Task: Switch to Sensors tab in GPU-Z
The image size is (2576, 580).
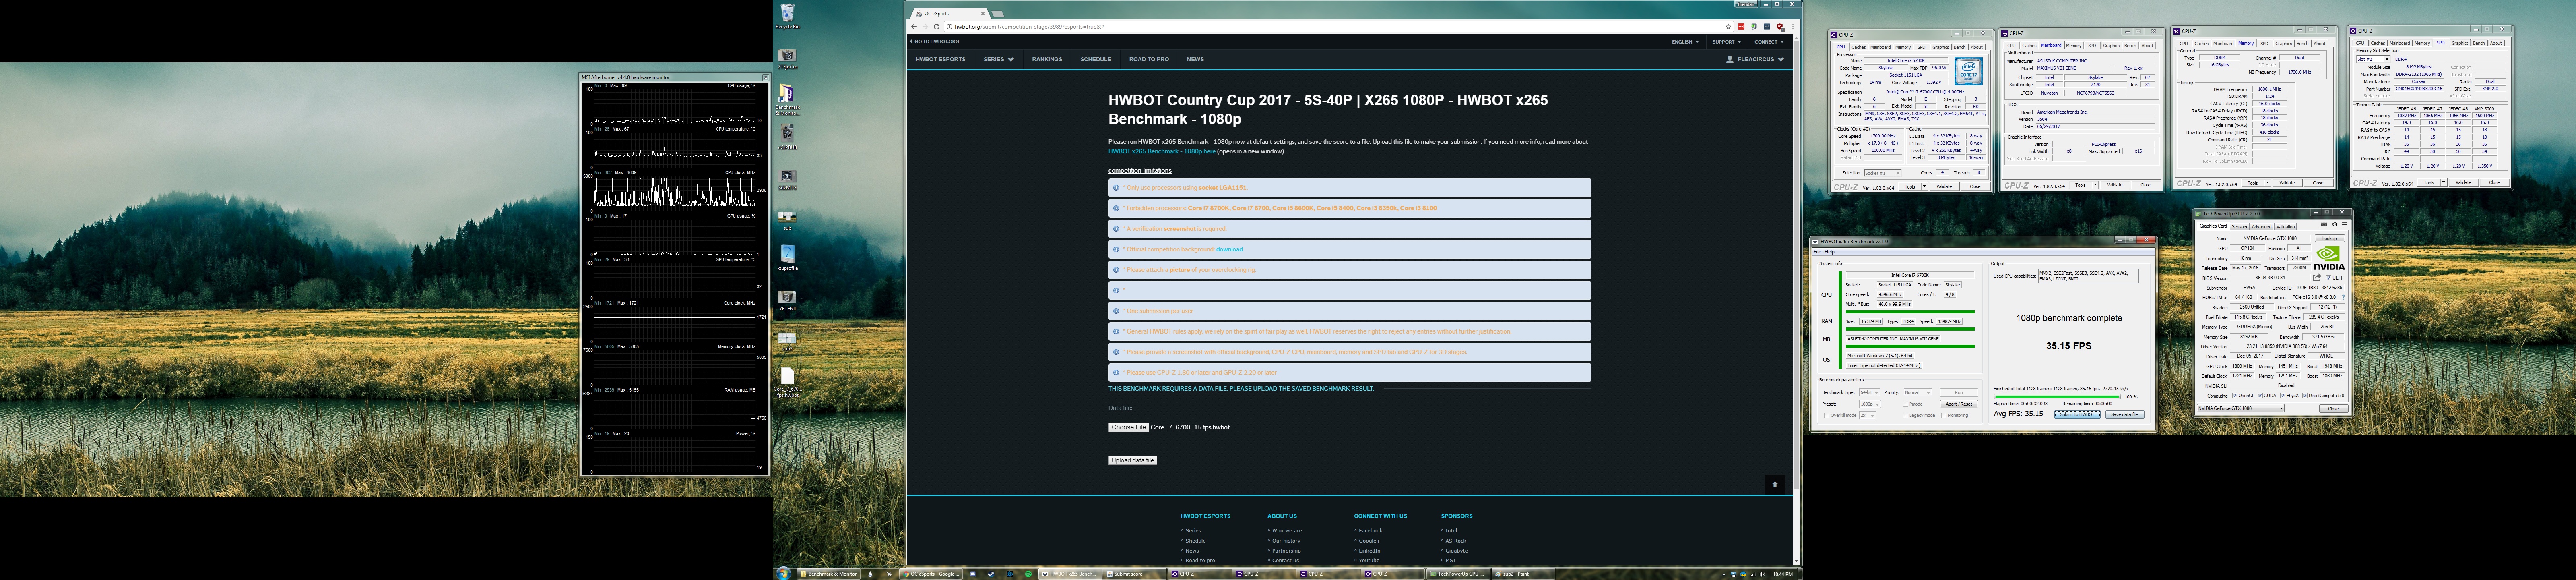Action: click(x=2239, y=227)
